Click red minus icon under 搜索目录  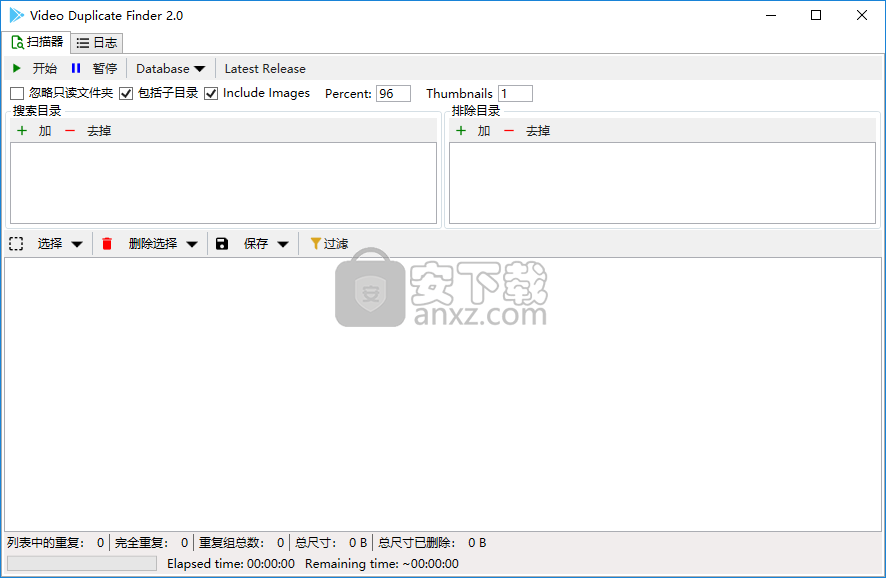pyautogui.click(x=70, y=131)
